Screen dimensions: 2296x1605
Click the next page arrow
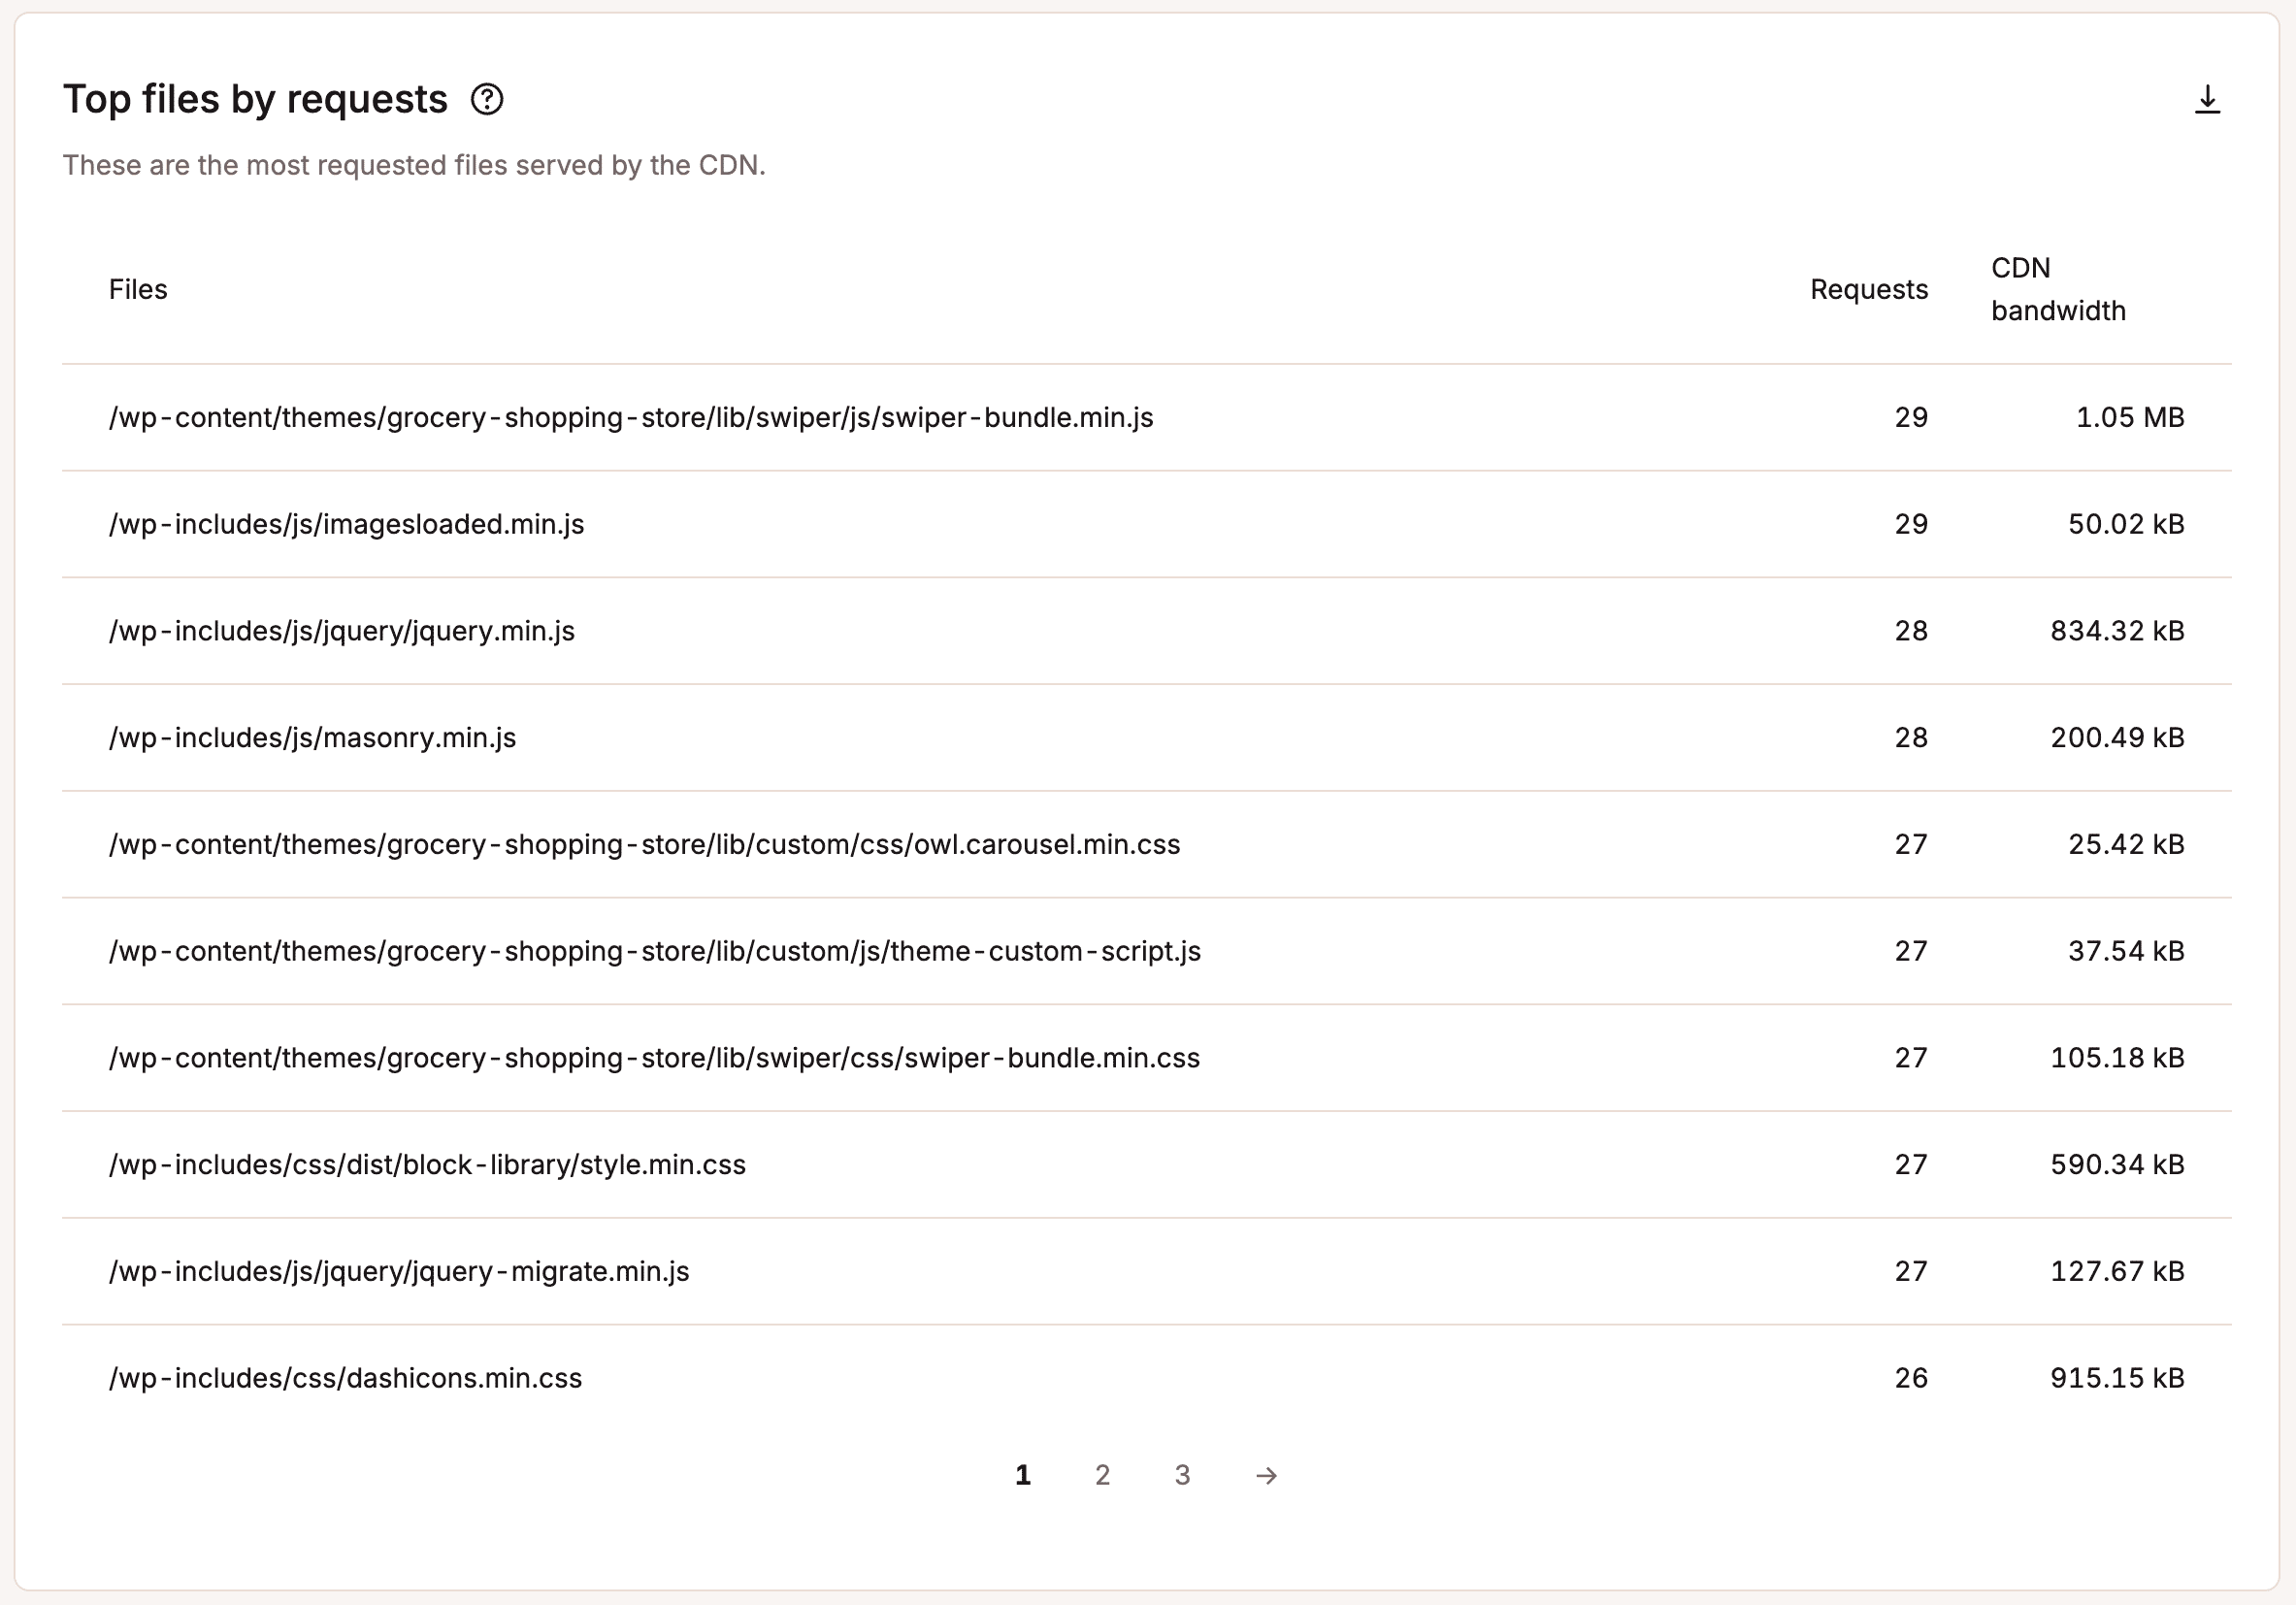(1265, 1474)
